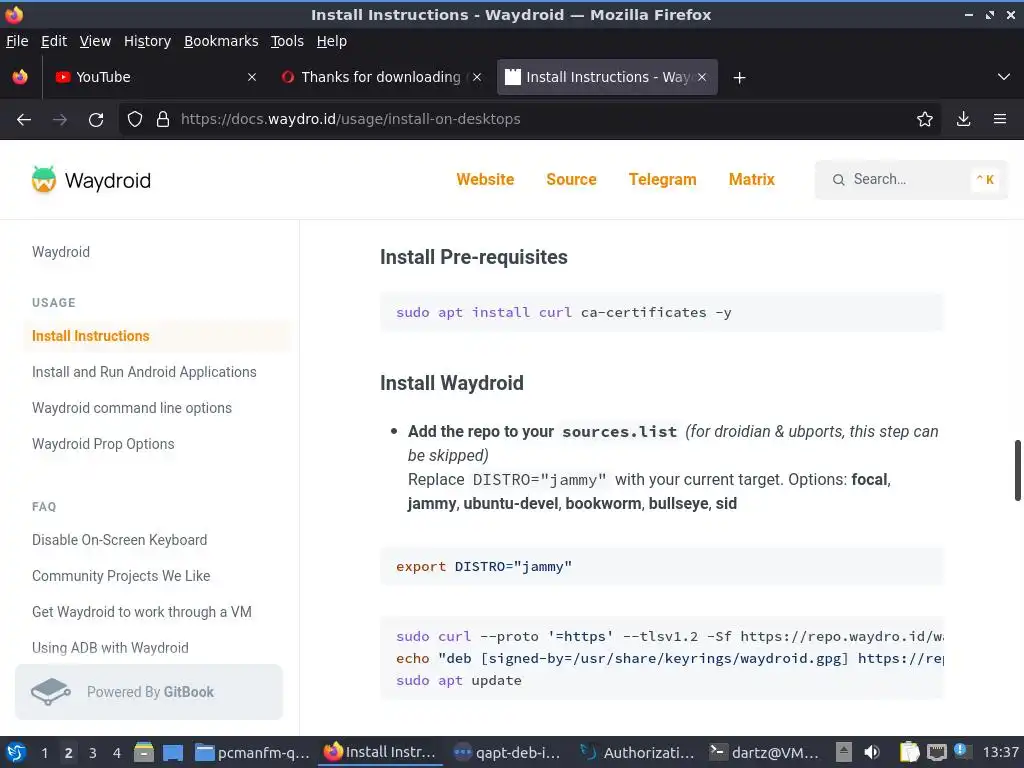Open the Firefox View pinned icon
The image size is (1024, 768).
coord(20,77)
